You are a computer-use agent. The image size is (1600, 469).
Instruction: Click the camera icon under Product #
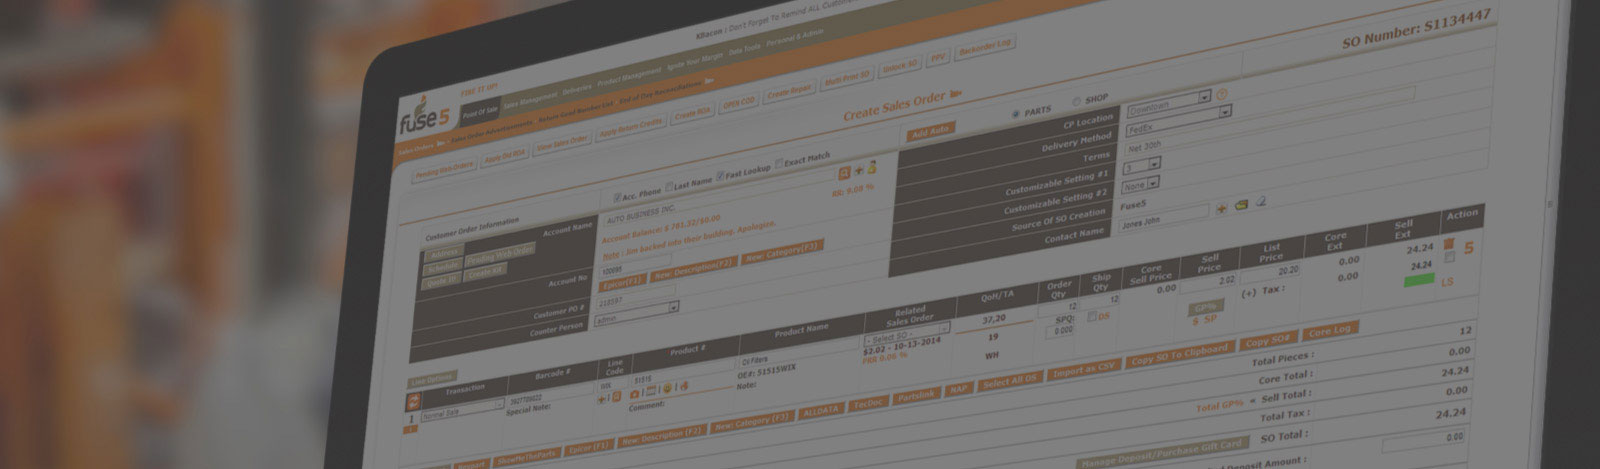(x=635, y=394)
